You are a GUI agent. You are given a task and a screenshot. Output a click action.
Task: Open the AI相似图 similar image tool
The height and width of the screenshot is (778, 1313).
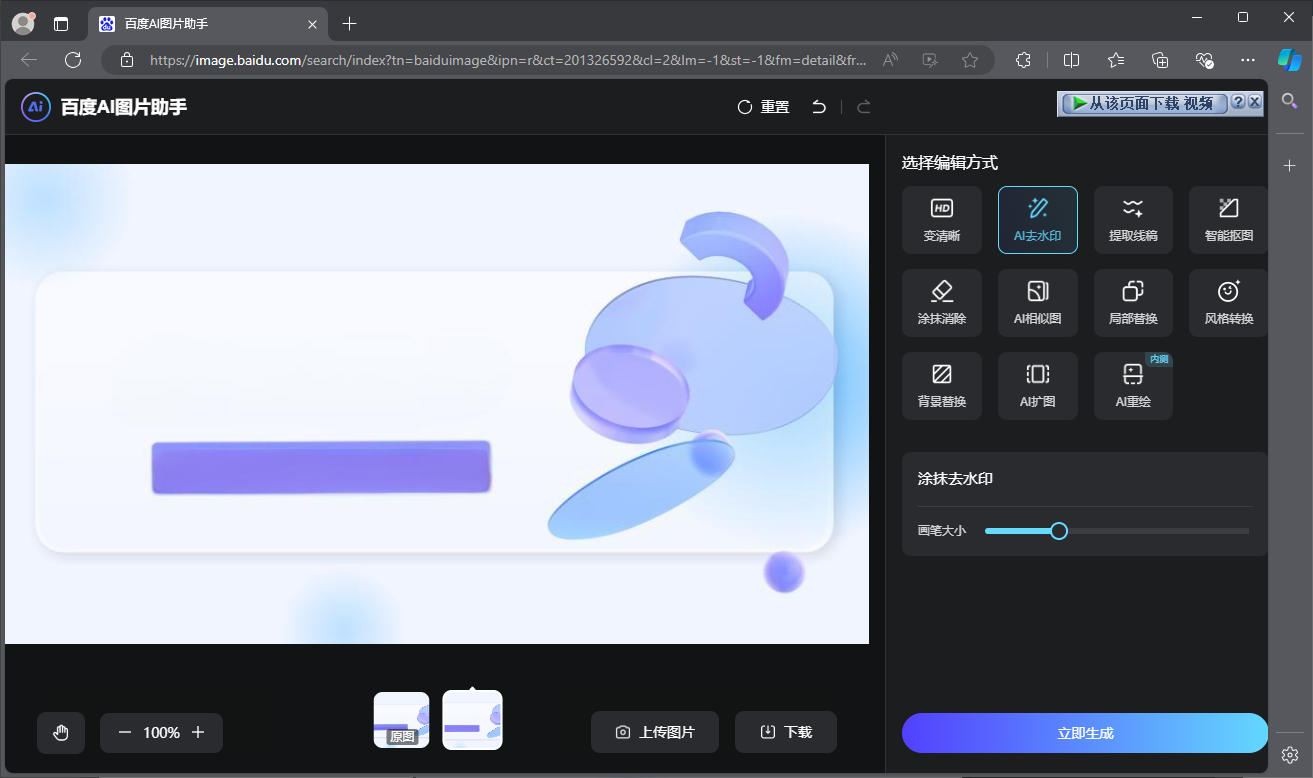pyautogui.click(x=1037, y=303)
